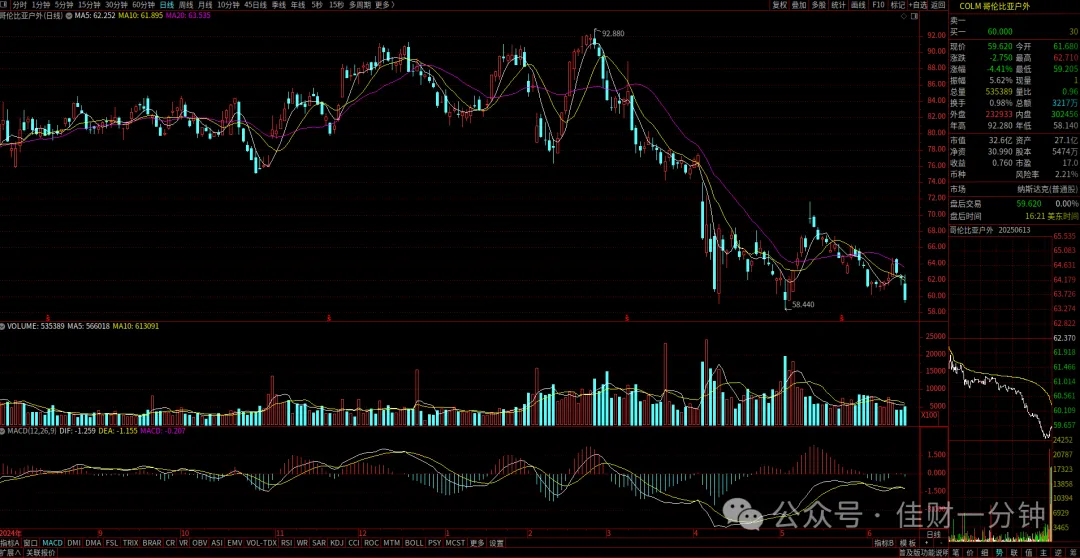Open the 模板 template menu

click(x=908, y=543)
